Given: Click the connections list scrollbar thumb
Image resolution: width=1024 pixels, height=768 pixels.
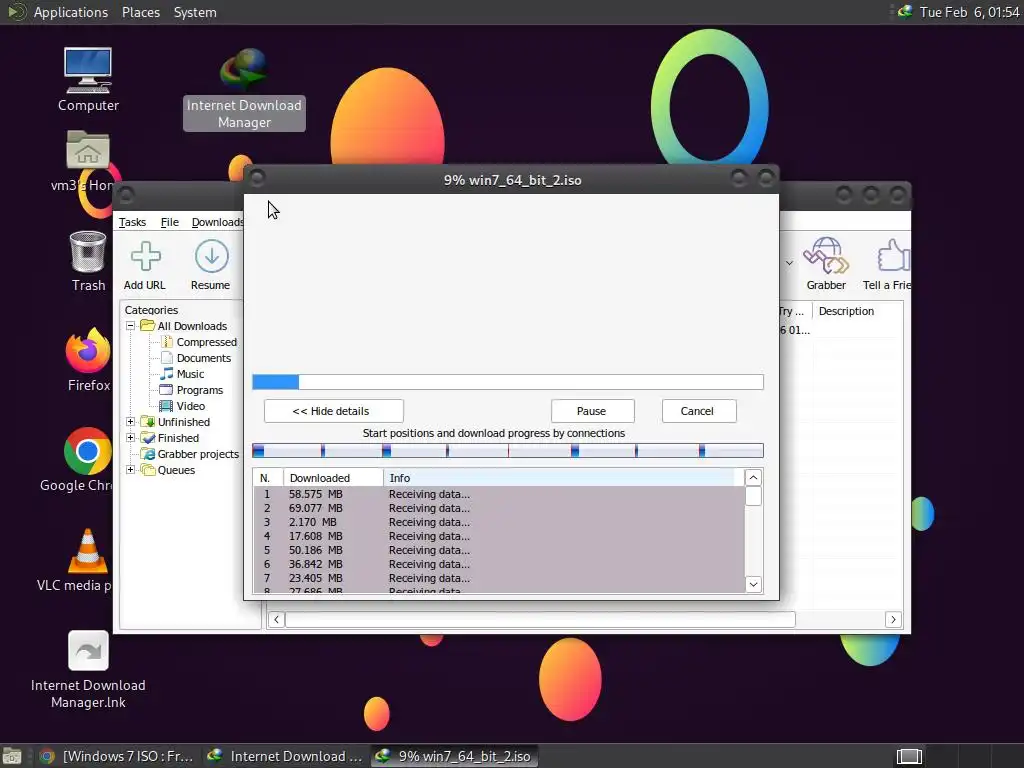Looking at the screenshot, I should 753,496.
